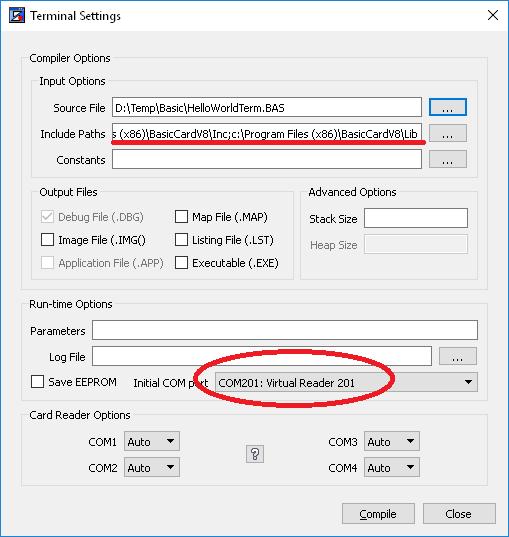Click into the Stack Size field
509x537 pixels.
[x=416, y=218]
